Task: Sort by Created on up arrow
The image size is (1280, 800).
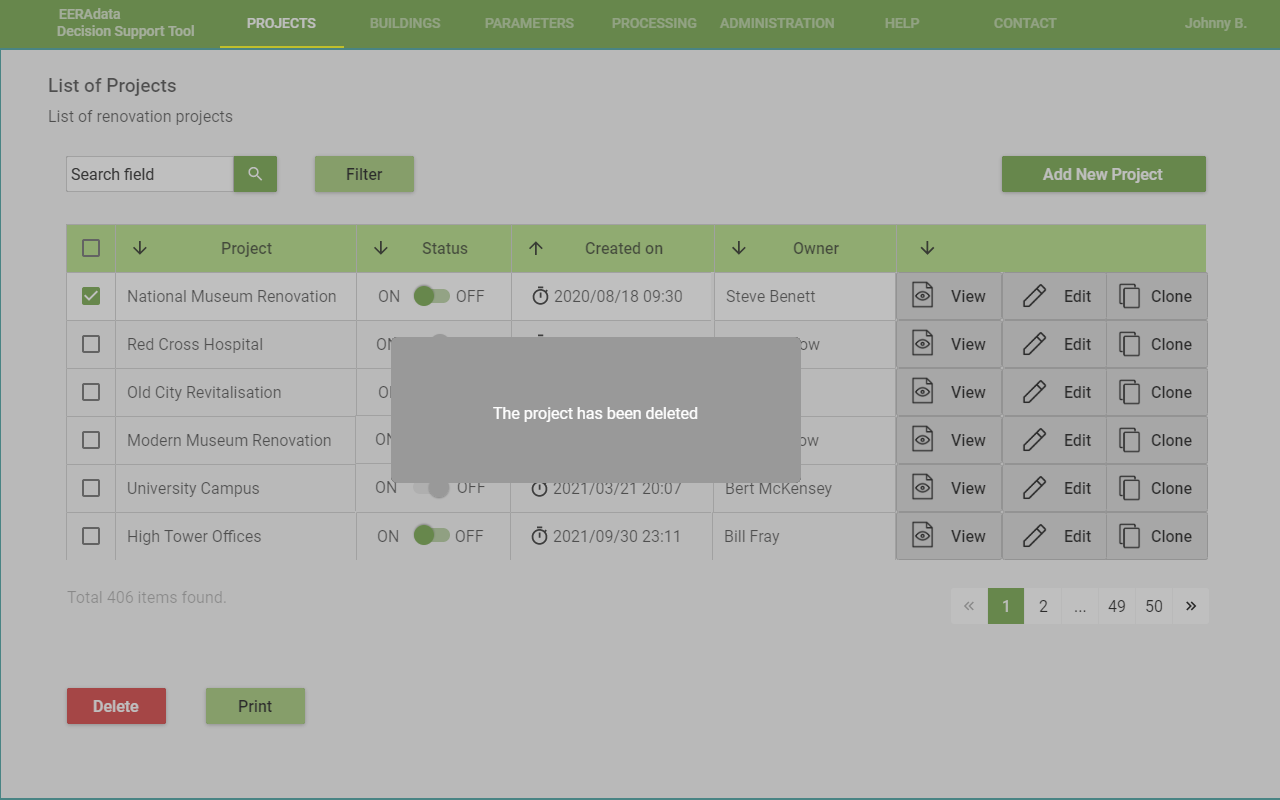Action: click(x=536, y=248)
